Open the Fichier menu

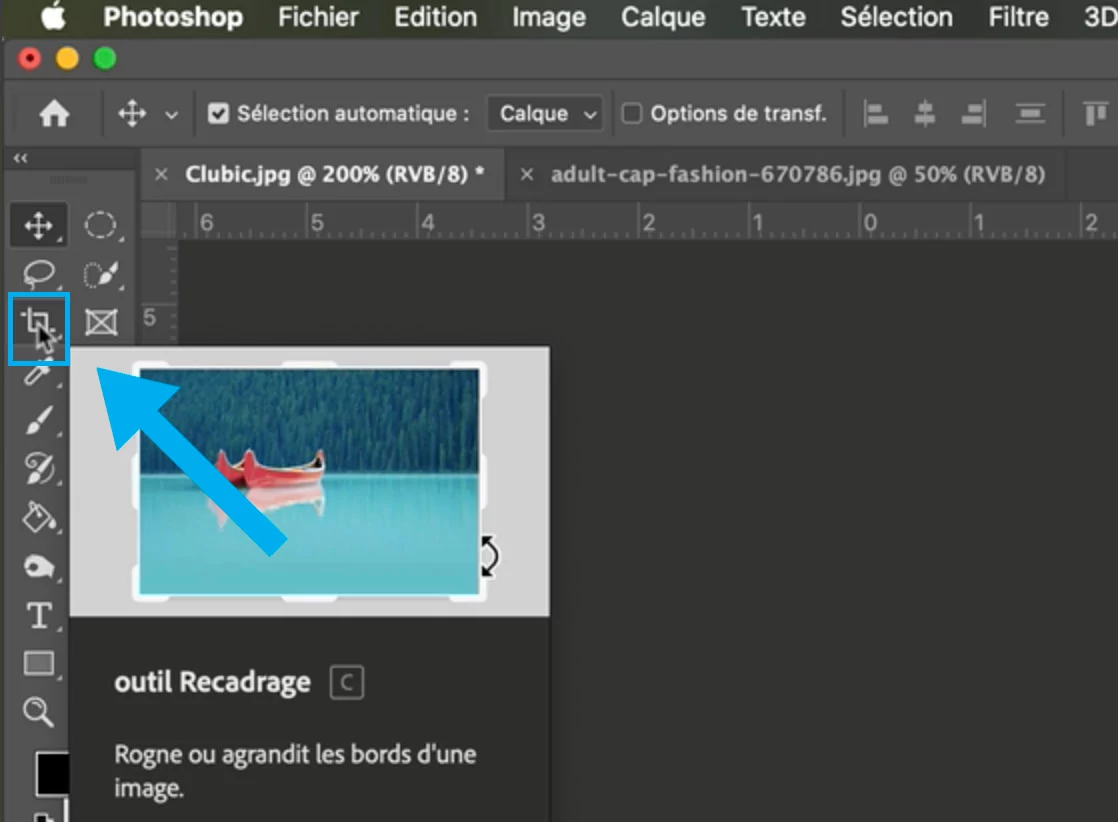(x=319, y=17)
